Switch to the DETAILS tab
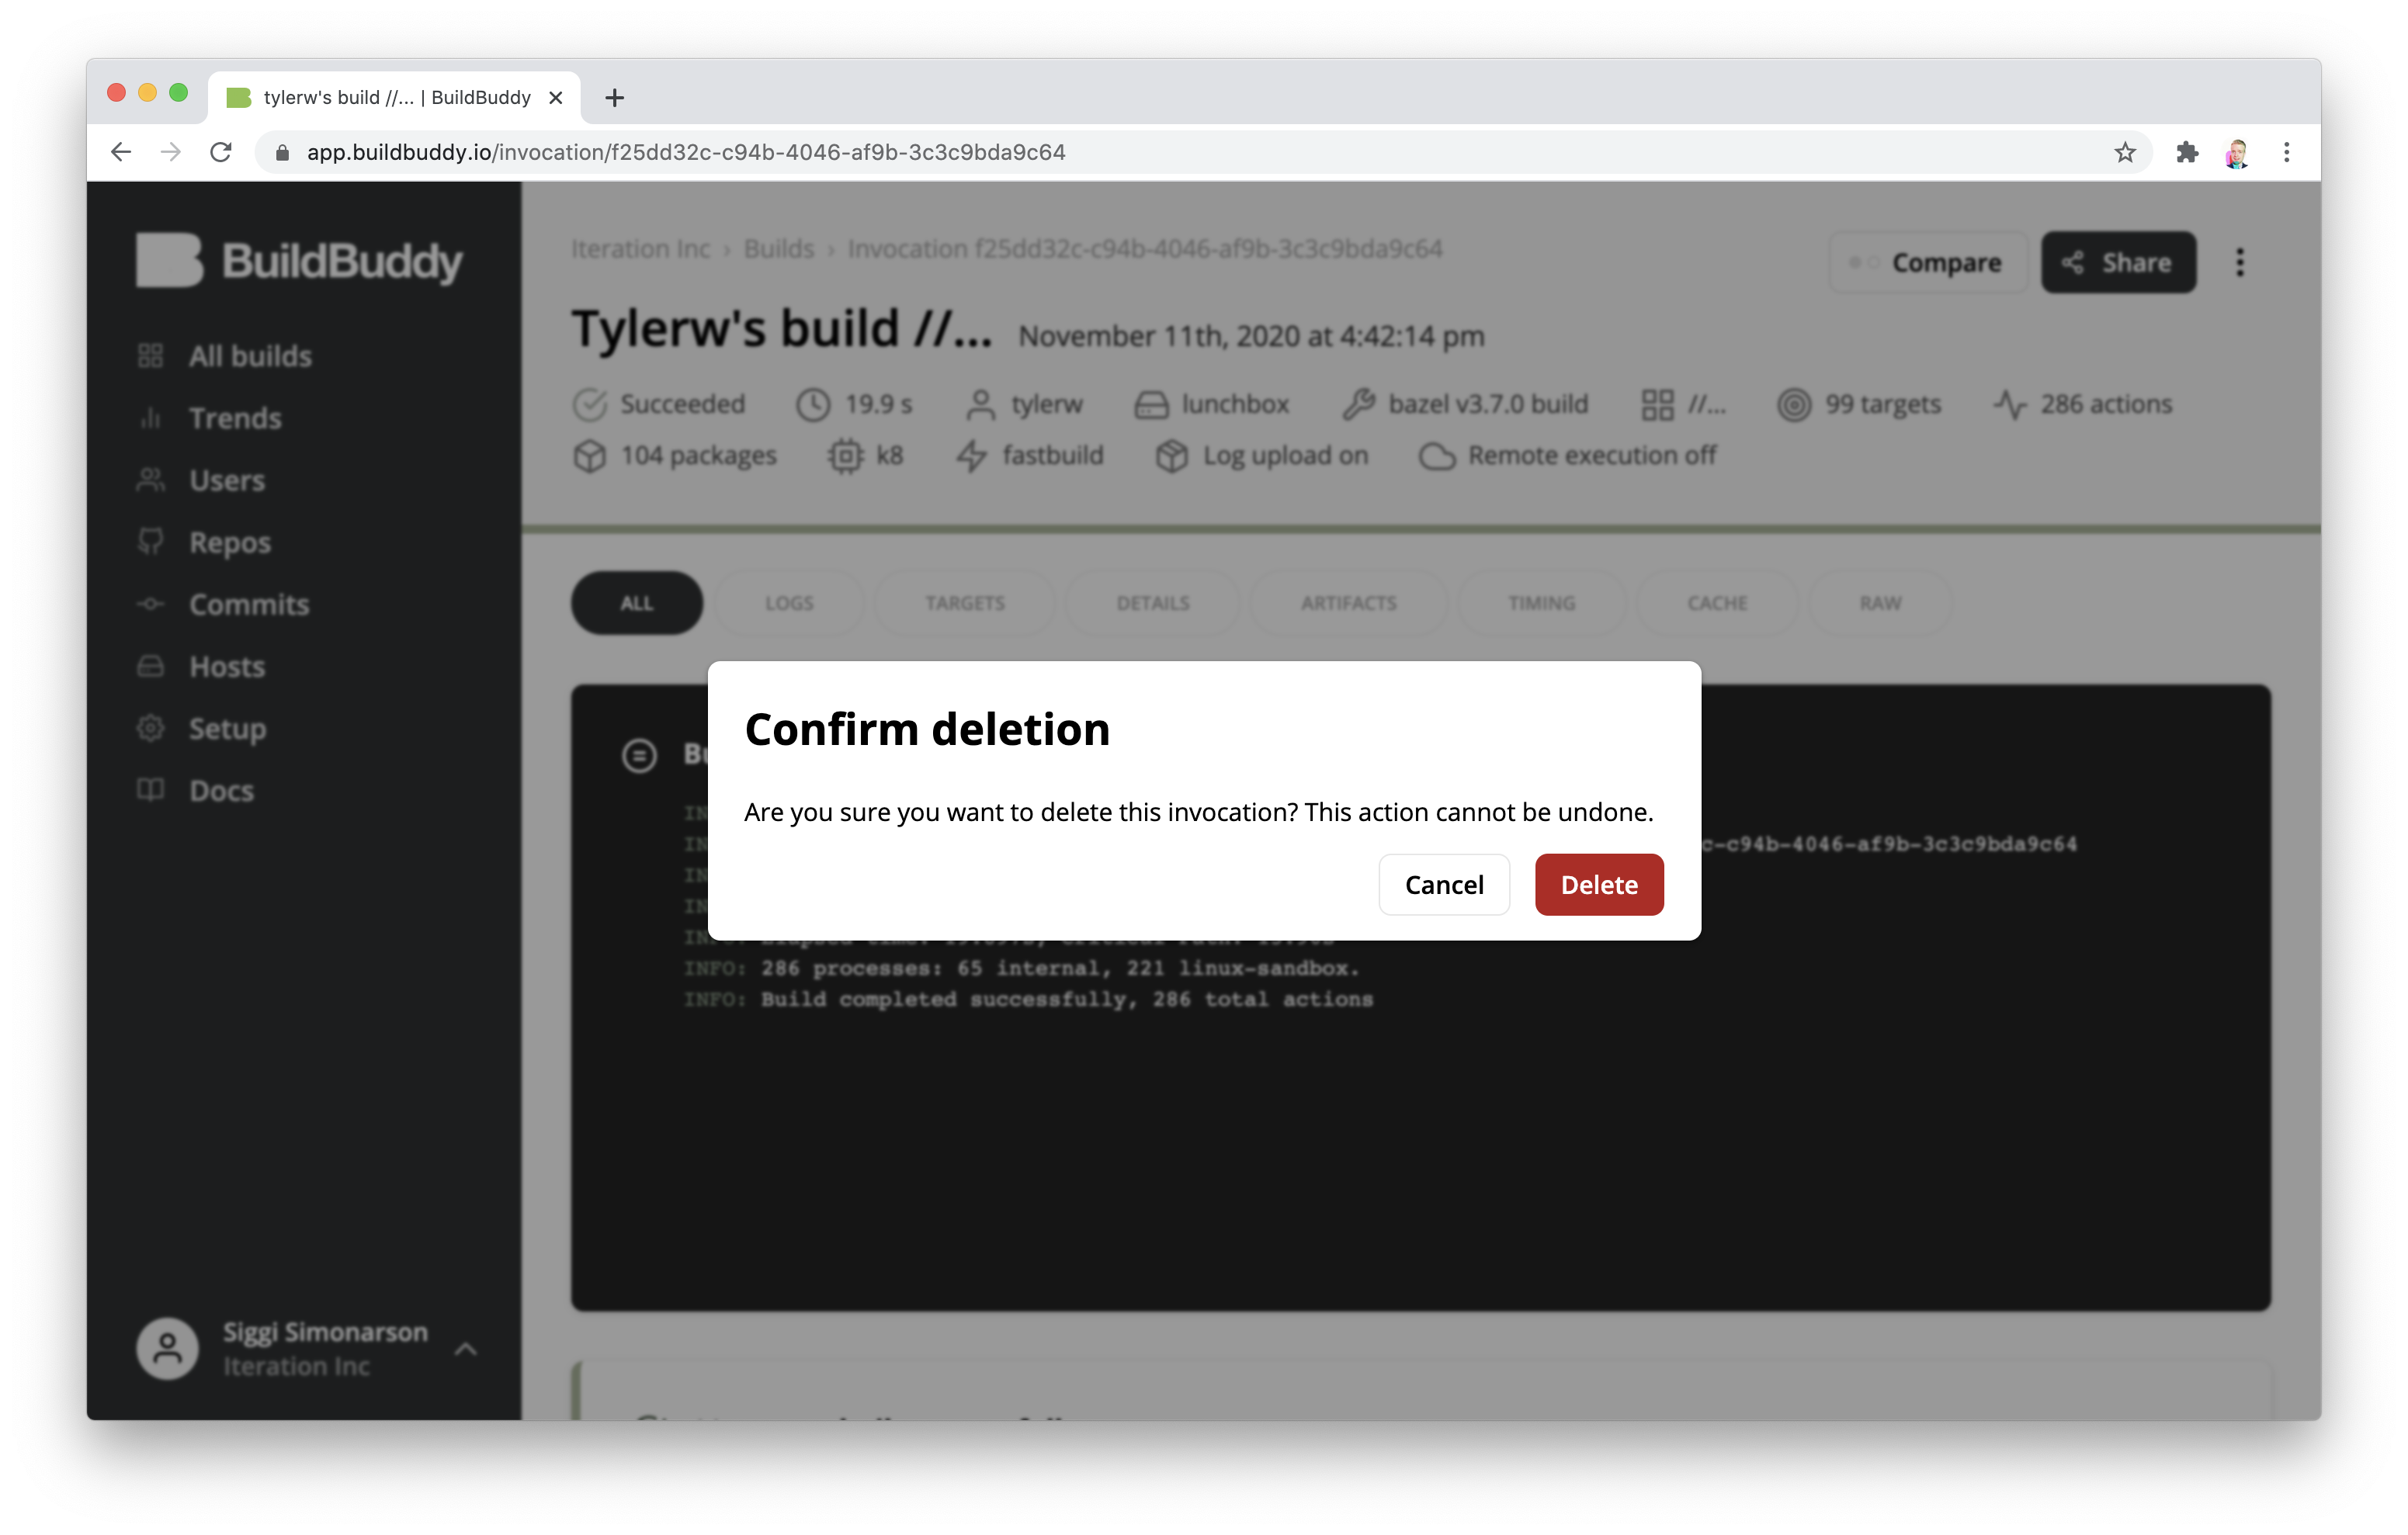Image resolution: width=2408 pixels, height=1535 pixels. (x=1152, y=602)
